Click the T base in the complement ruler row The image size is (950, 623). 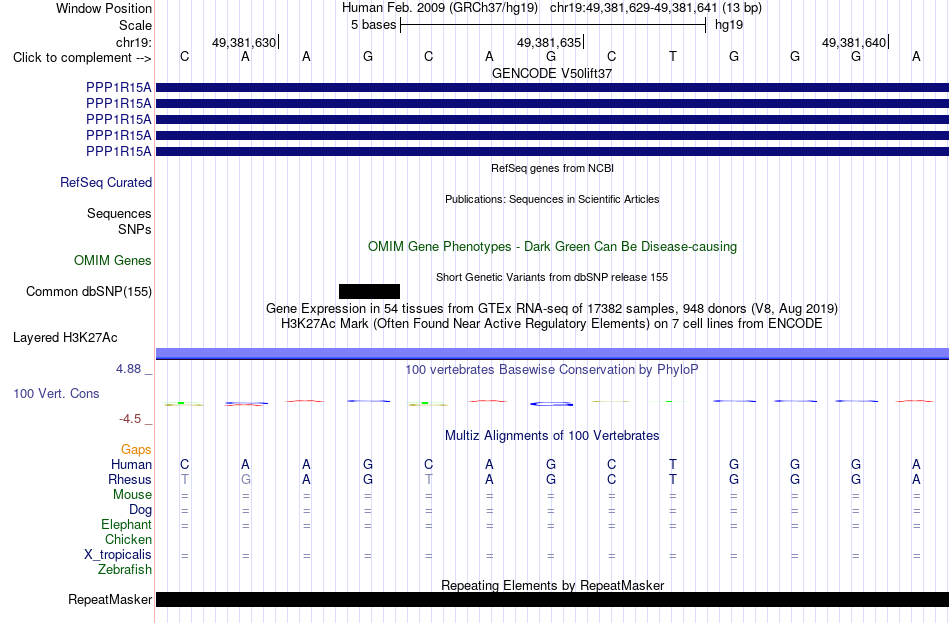pos(673,56)
